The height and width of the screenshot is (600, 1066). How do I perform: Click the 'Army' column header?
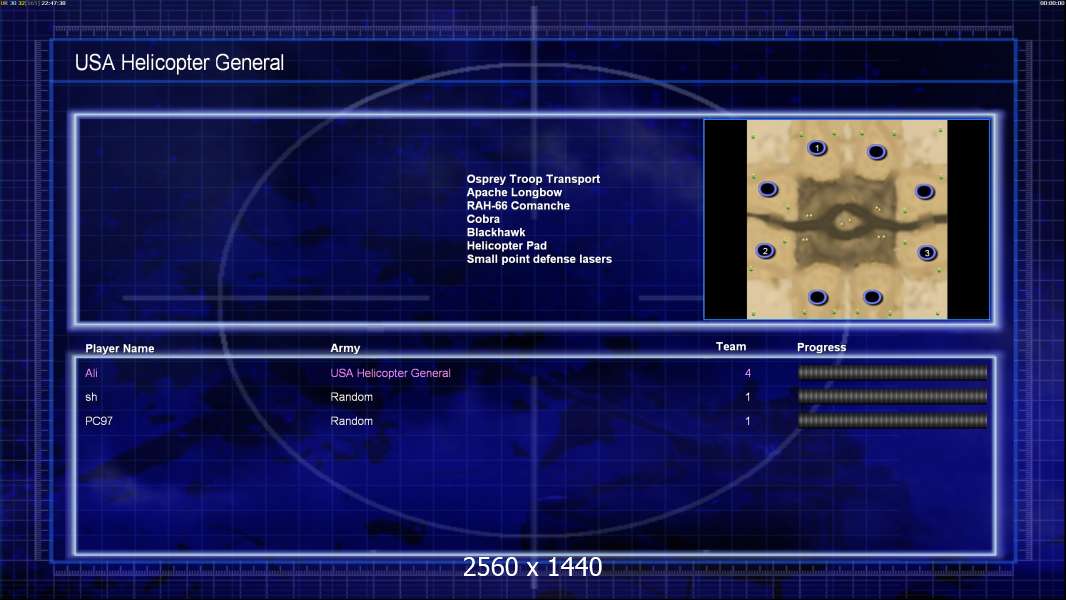345,348
